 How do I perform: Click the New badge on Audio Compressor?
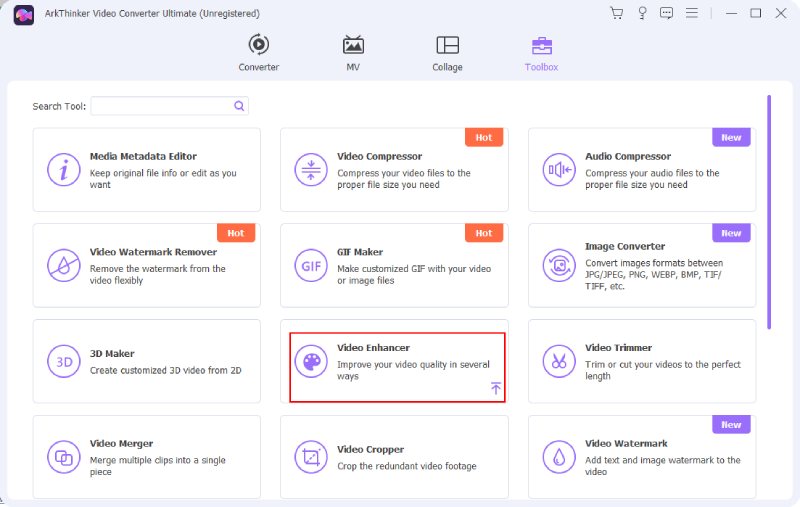pyautogui.click(x=731, y=137)
